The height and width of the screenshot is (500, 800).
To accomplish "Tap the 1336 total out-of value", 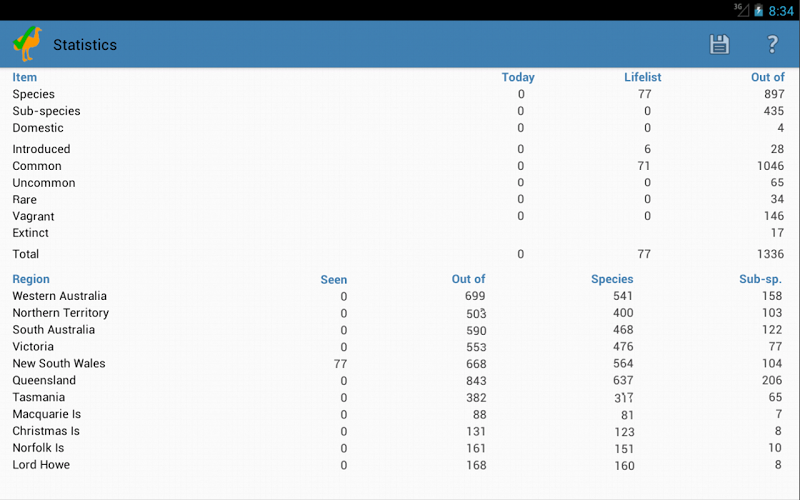I will tap(770, 254).
